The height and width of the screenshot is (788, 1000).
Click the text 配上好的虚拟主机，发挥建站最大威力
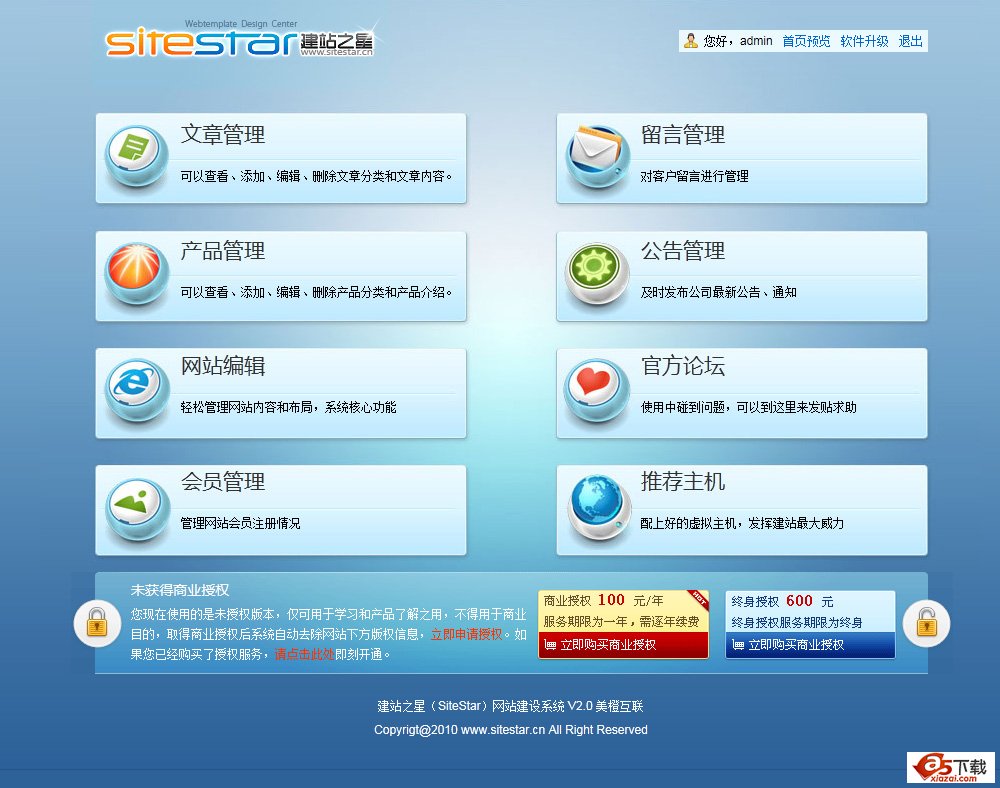coord(742,523)
